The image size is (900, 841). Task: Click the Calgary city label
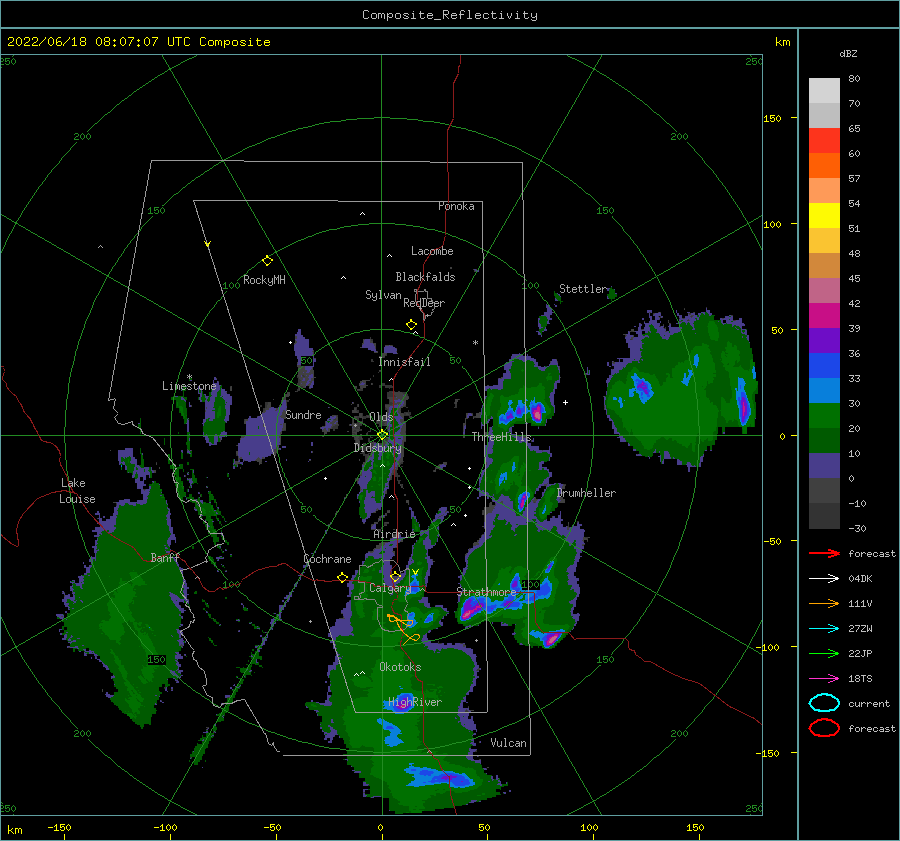[x=390, y=588]
